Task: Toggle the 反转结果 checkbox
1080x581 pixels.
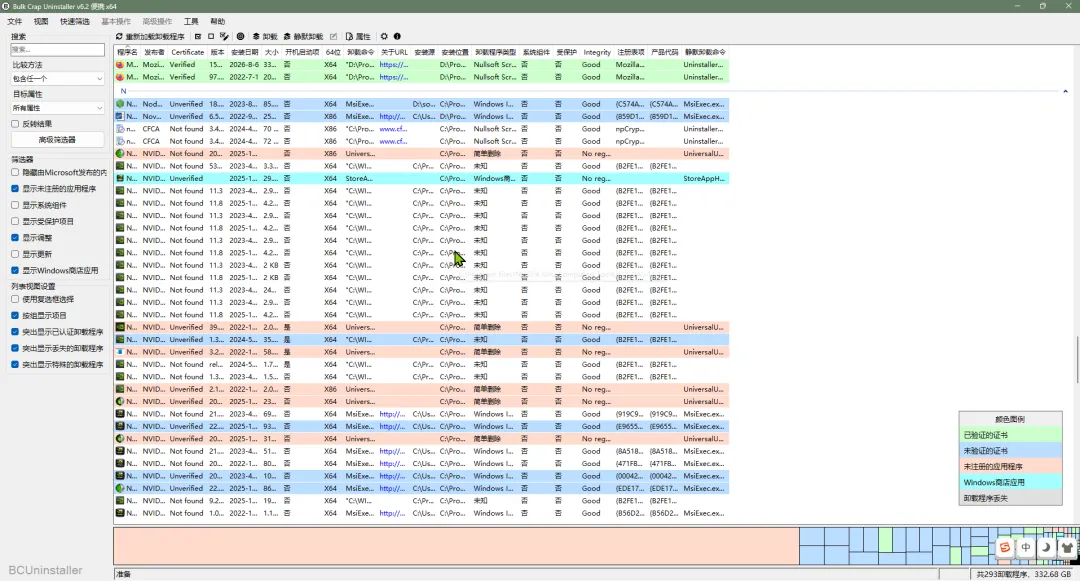Action: [x=15, y=124]
